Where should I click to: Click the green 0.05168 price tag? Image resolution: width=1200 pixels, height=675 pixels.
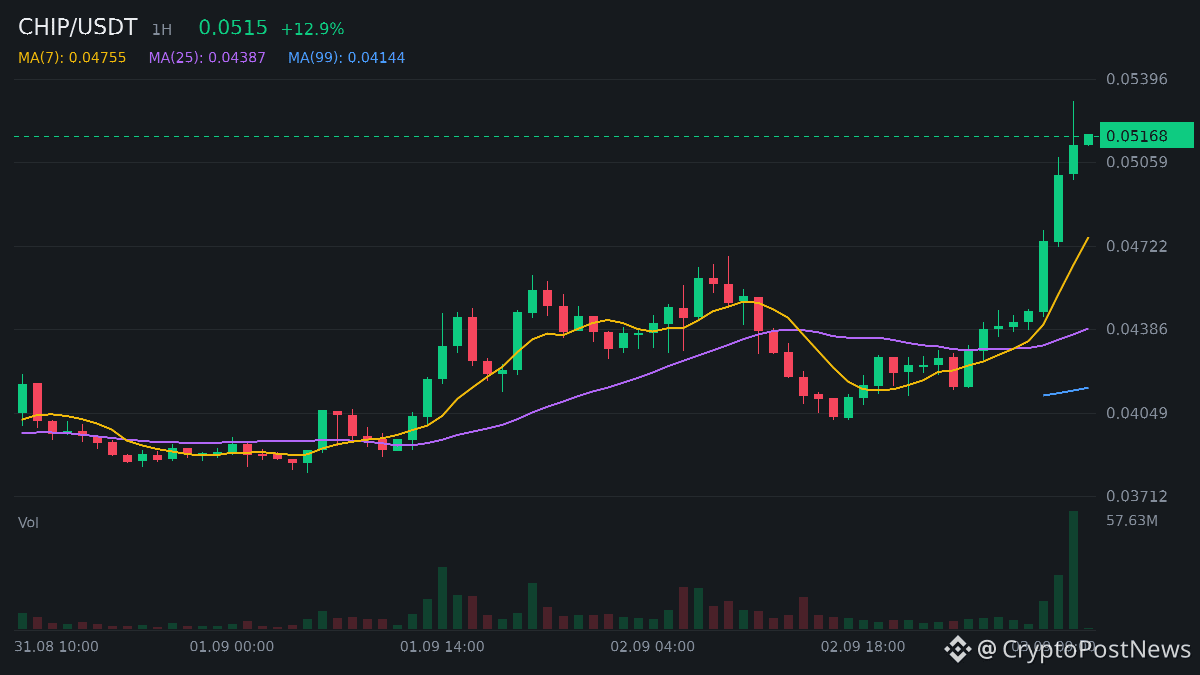pyautogui.click(x=1147, y=135)
